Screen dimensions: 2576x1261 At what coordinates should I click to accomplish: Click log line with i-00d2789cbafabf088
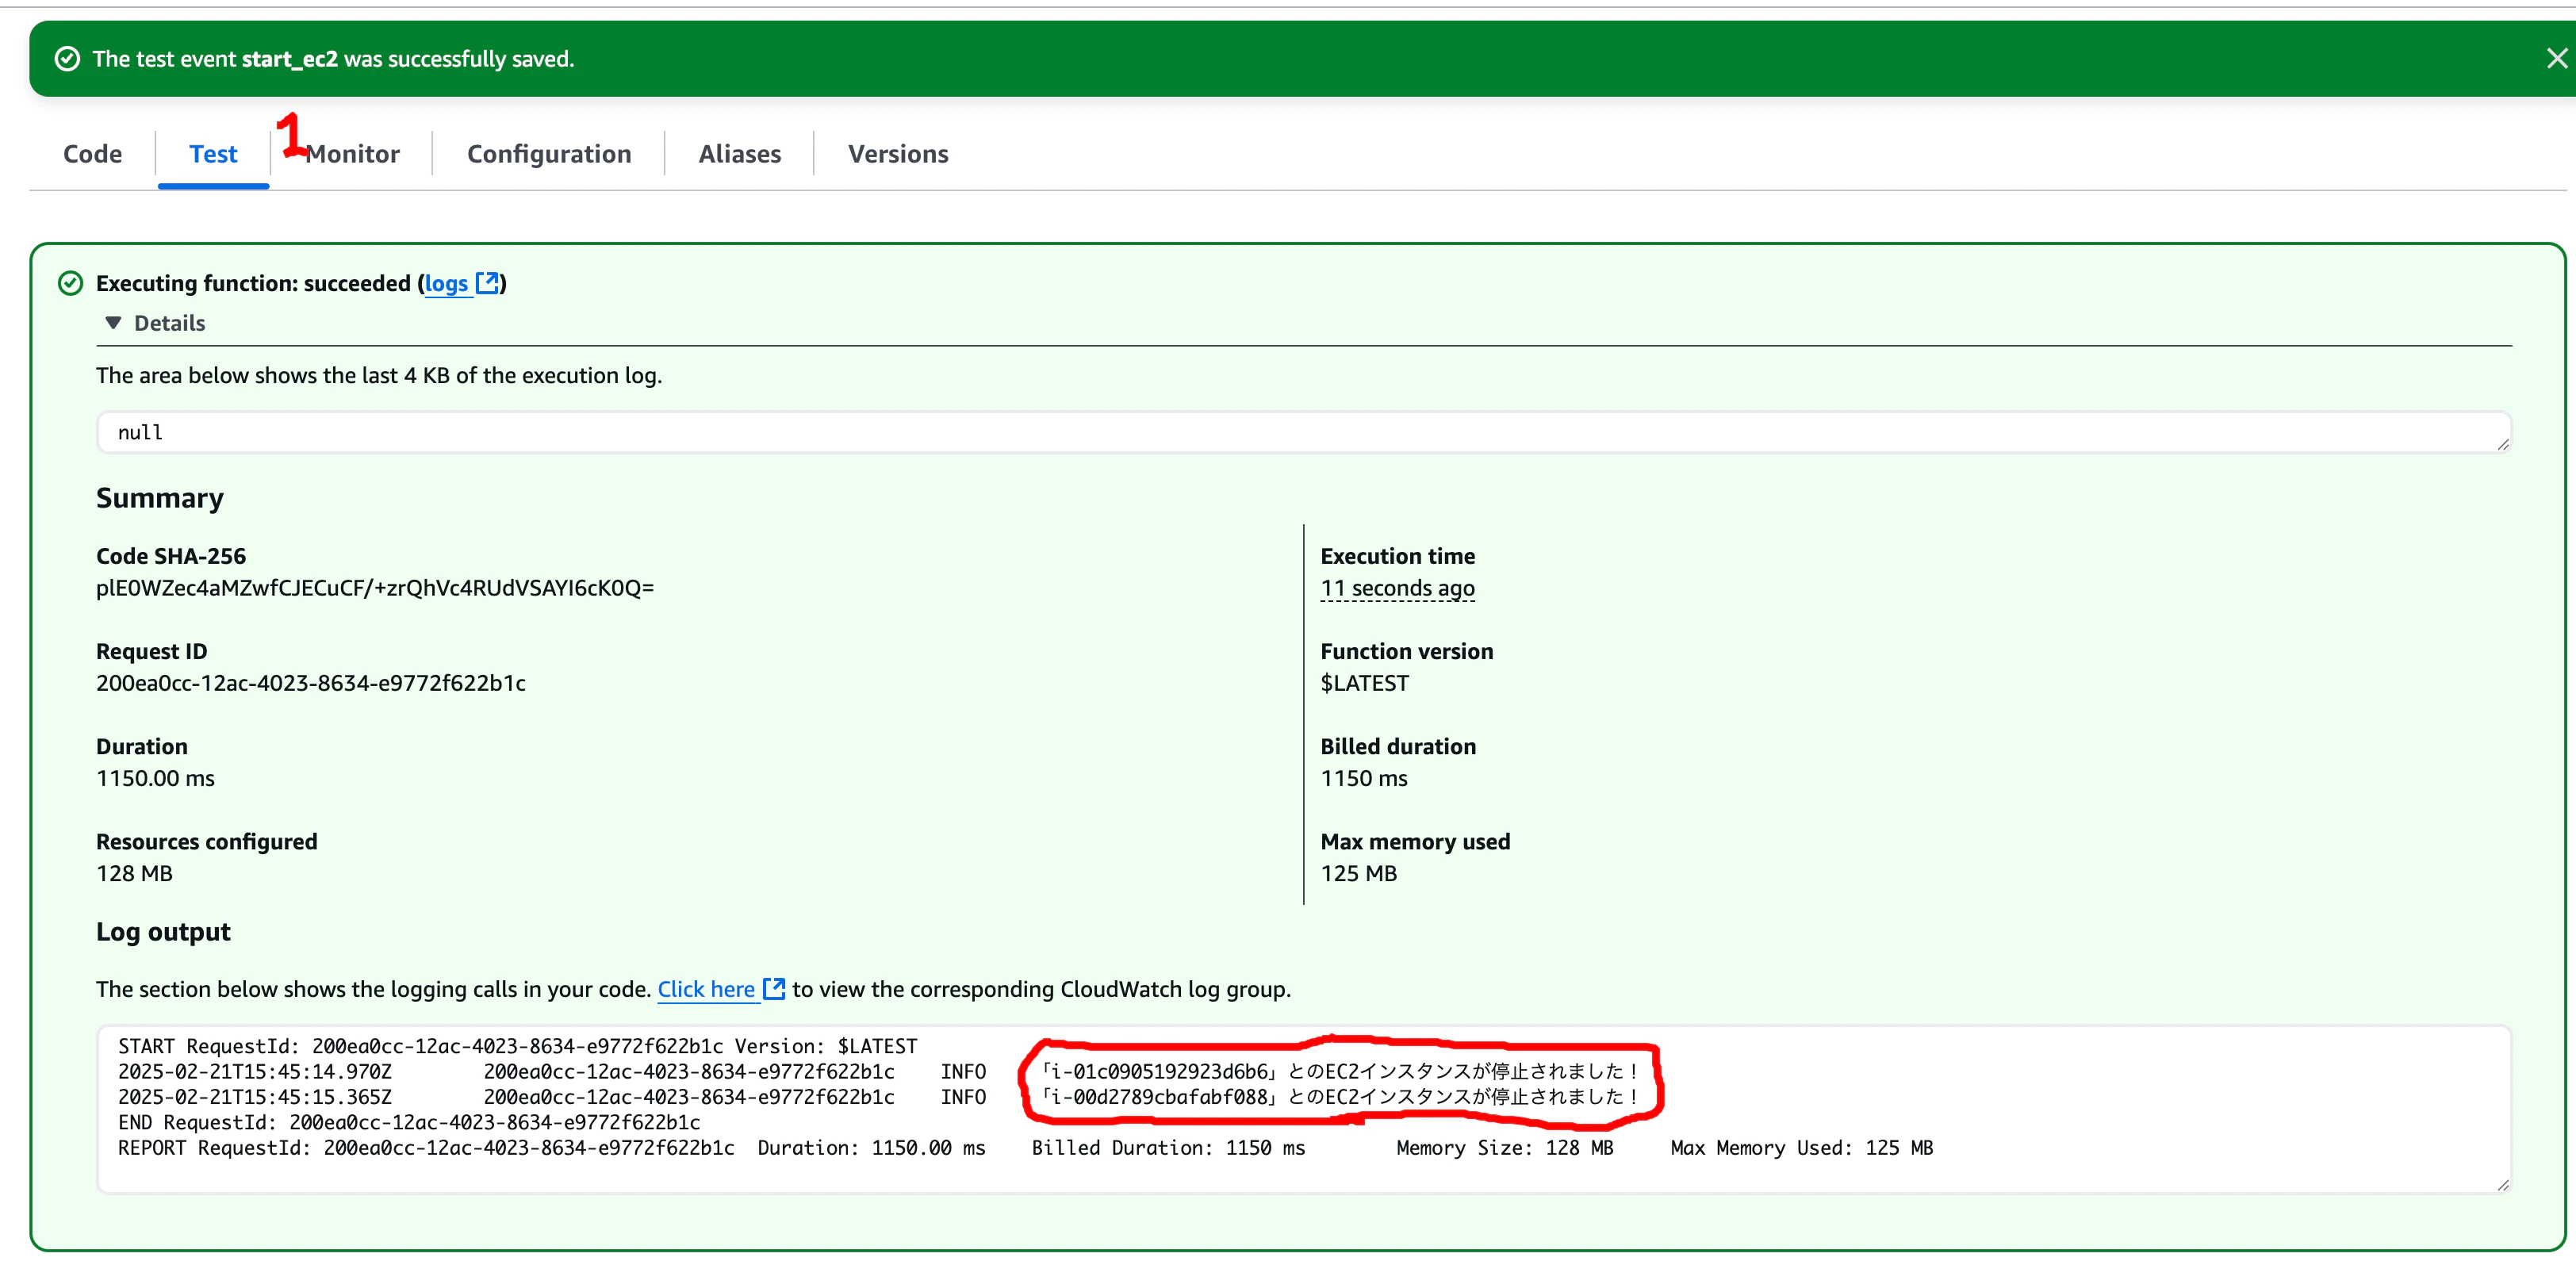[877, 1097]
